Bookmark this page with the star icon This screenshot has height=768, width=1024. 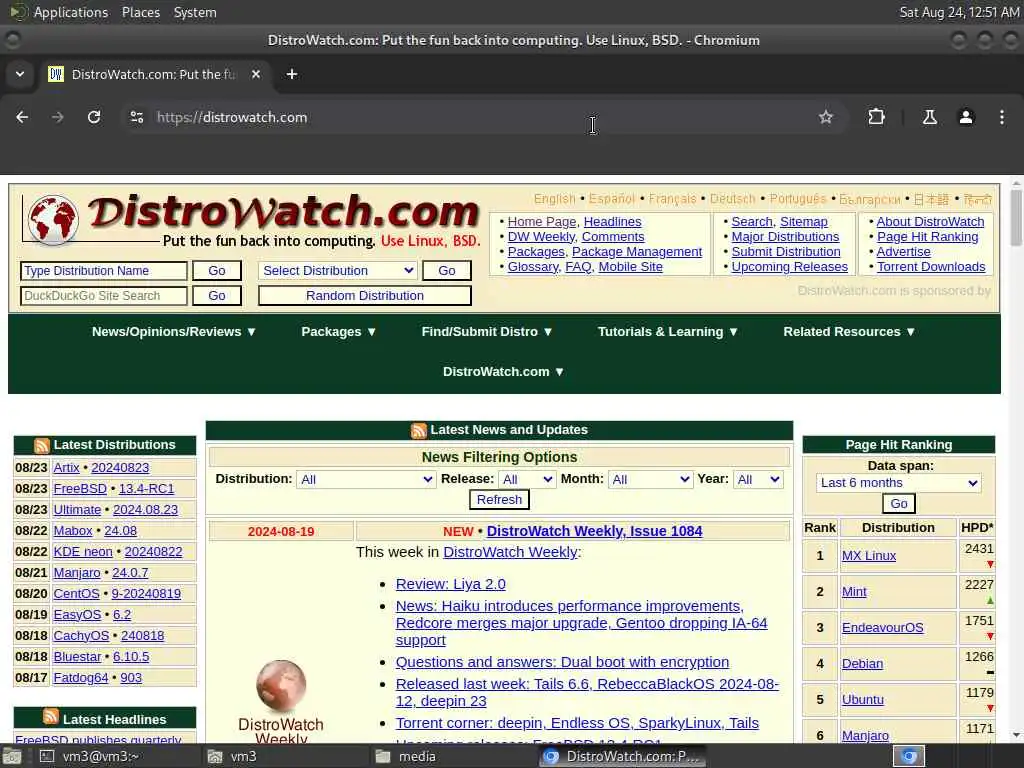point(826,117)
